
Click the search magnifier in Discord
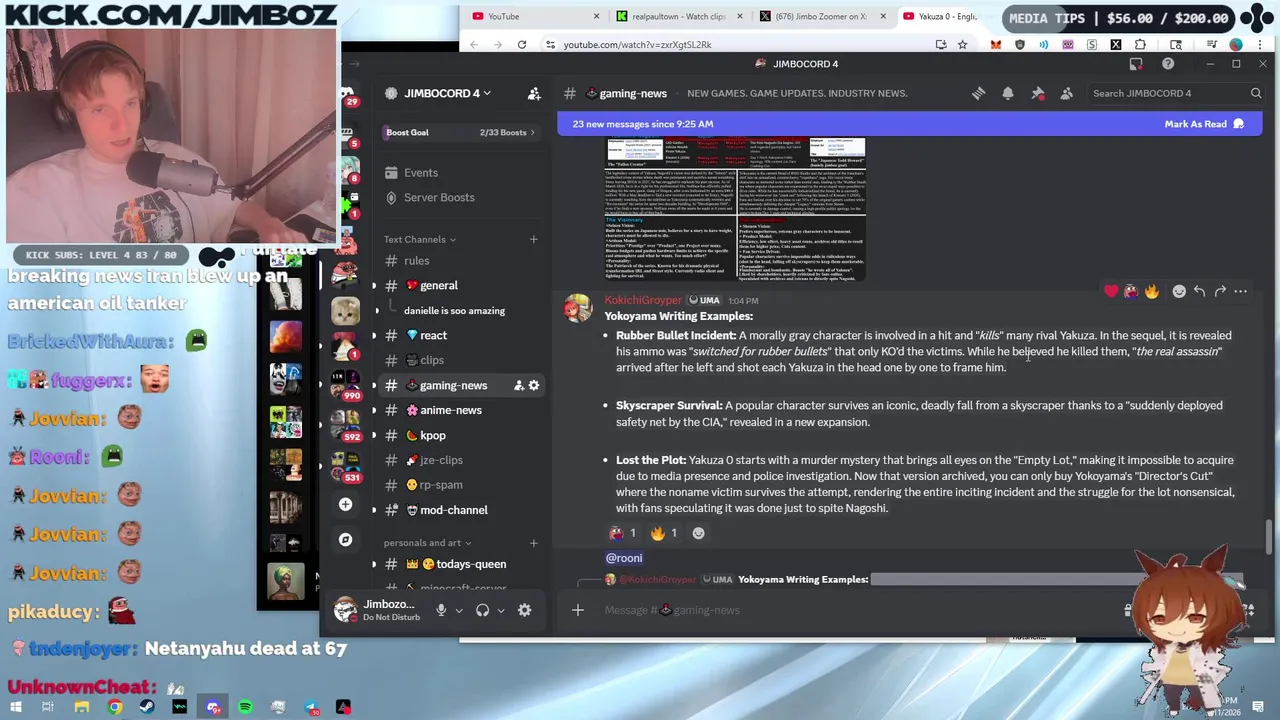tap(1256, 93)
